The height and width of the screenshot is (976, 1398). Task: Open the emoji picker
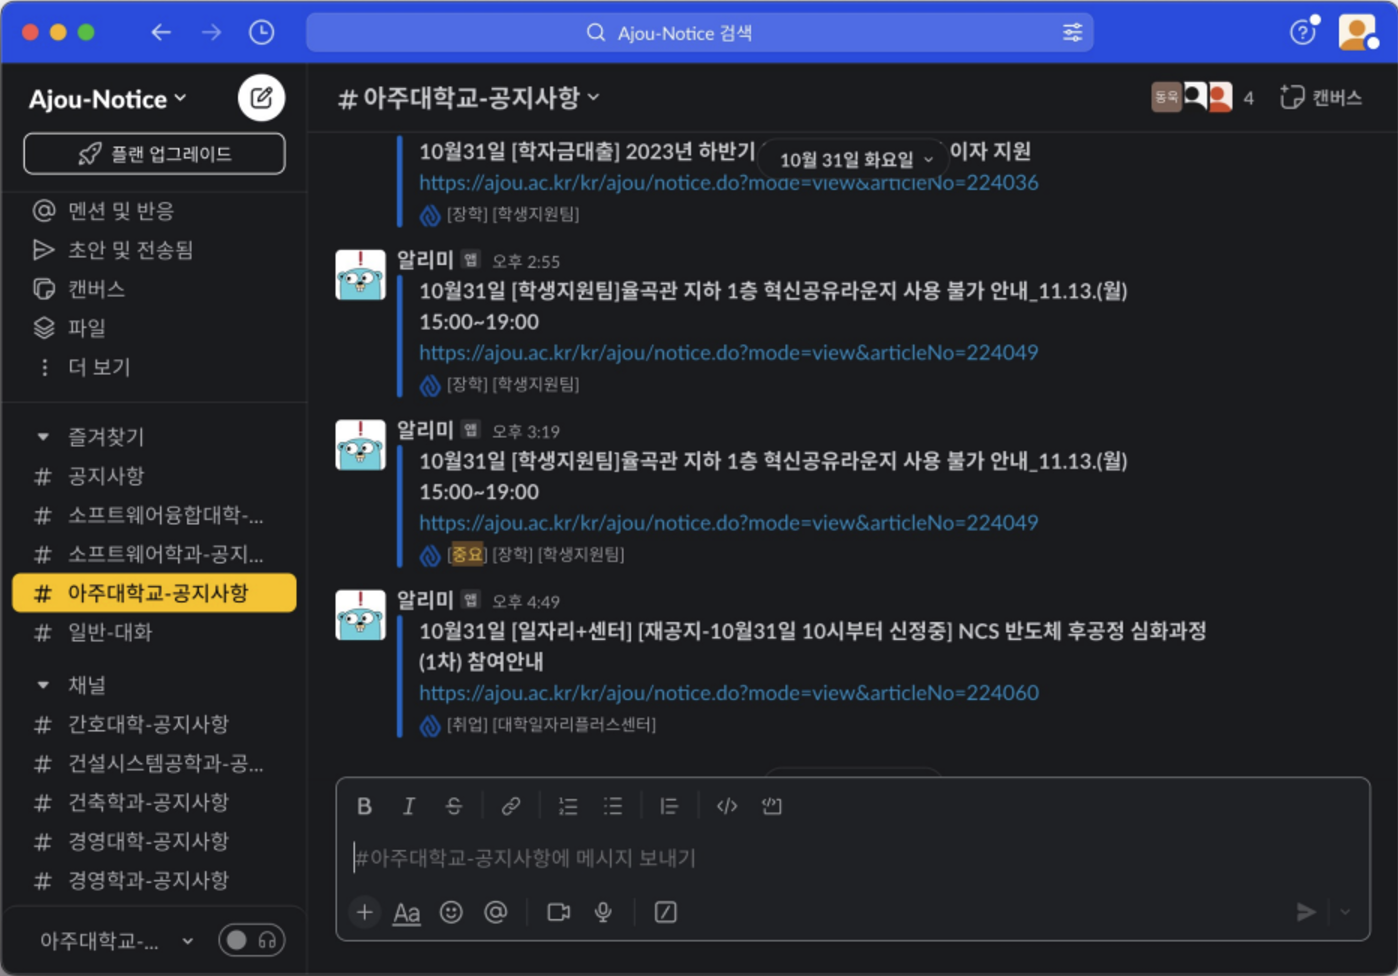[451, 912]
